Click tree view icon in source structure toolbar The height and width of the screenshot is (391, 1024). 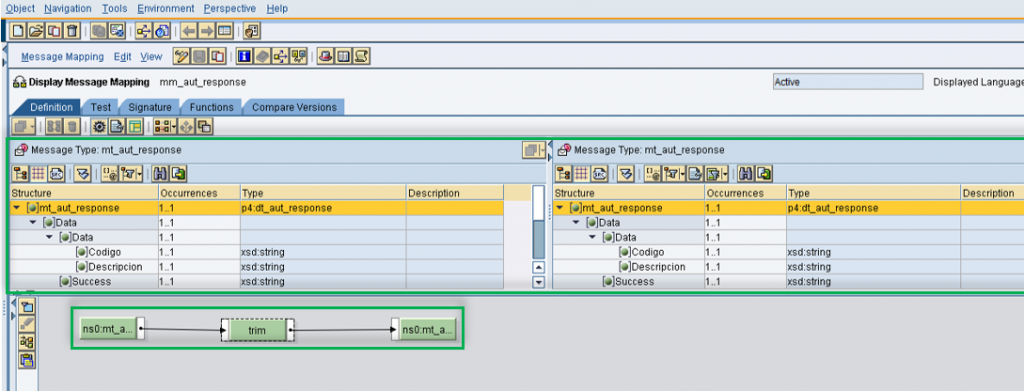tap(20, 174)
